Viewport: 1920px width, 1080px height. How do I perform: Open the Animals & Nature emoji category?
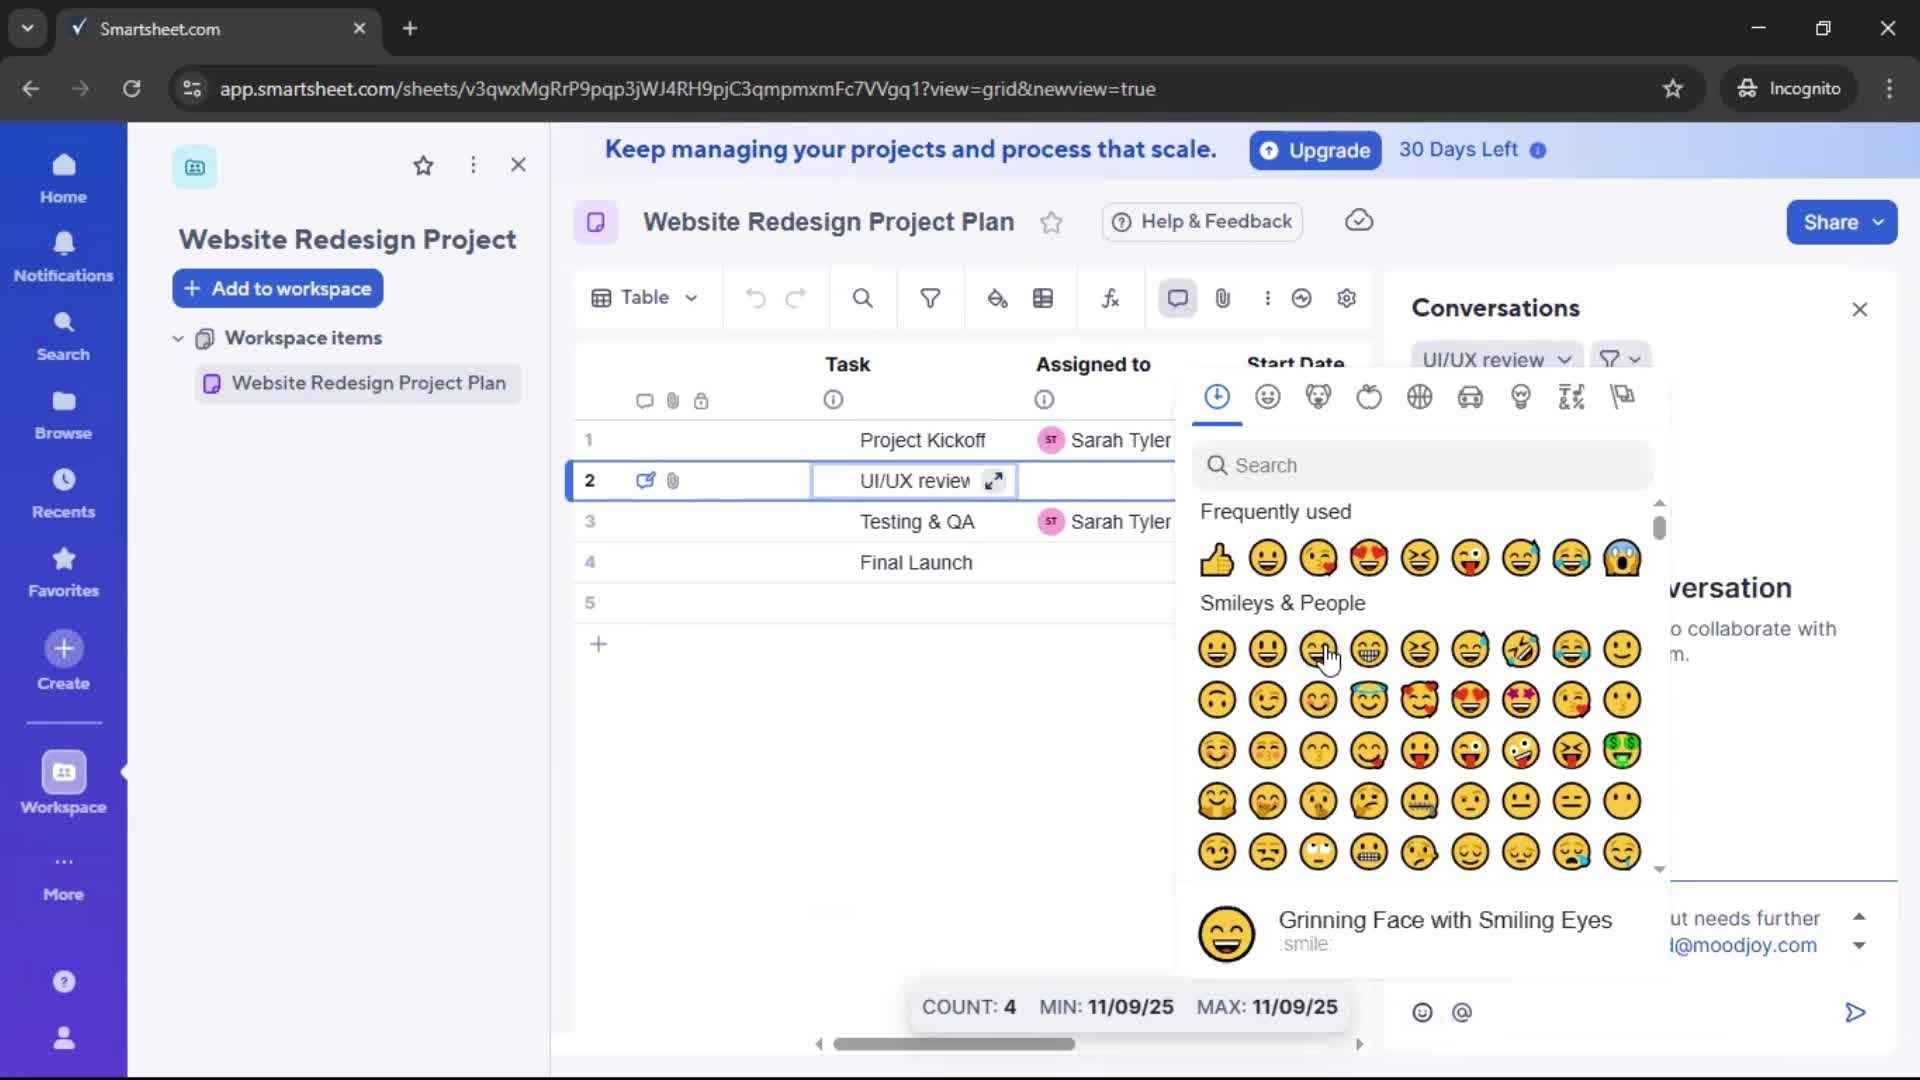tap(1319, 396)
